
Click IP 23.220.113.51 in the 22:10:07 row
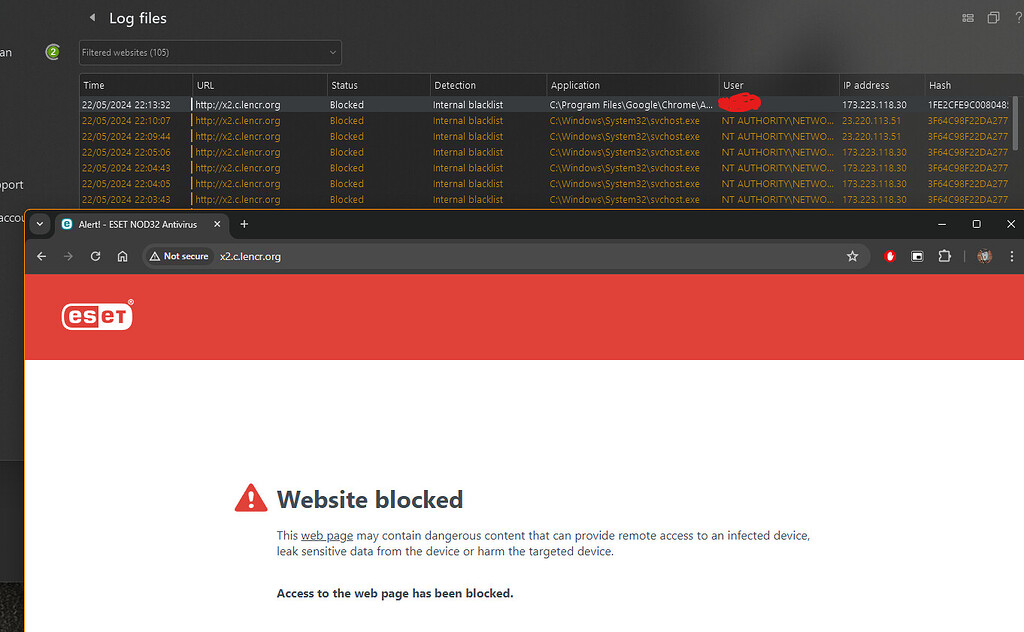871,121
